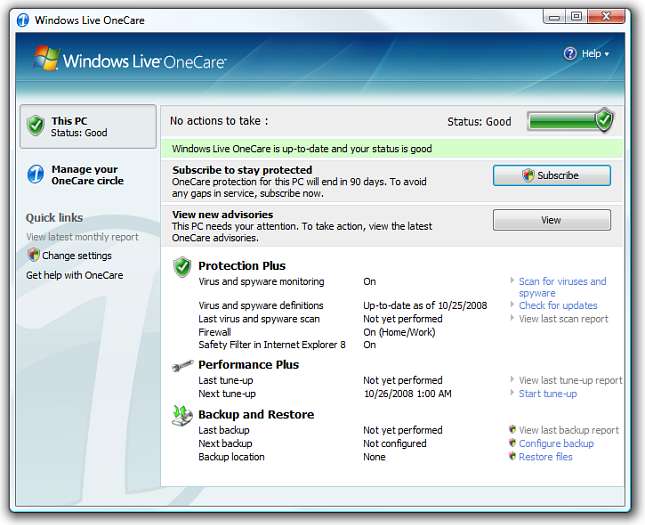Click '10/26/2008 1:00 AM' next tune-up value
The width and height of the screenshot is (645, 525).
click(x=407, y=393)
